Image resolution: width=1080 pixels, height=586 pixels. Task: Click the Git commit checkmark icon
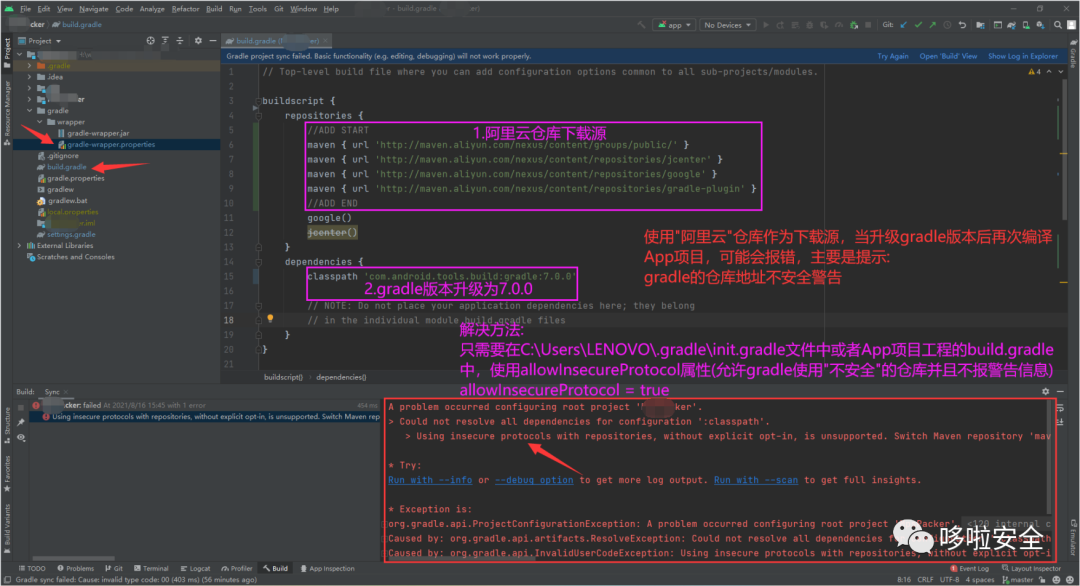point(918,25)
